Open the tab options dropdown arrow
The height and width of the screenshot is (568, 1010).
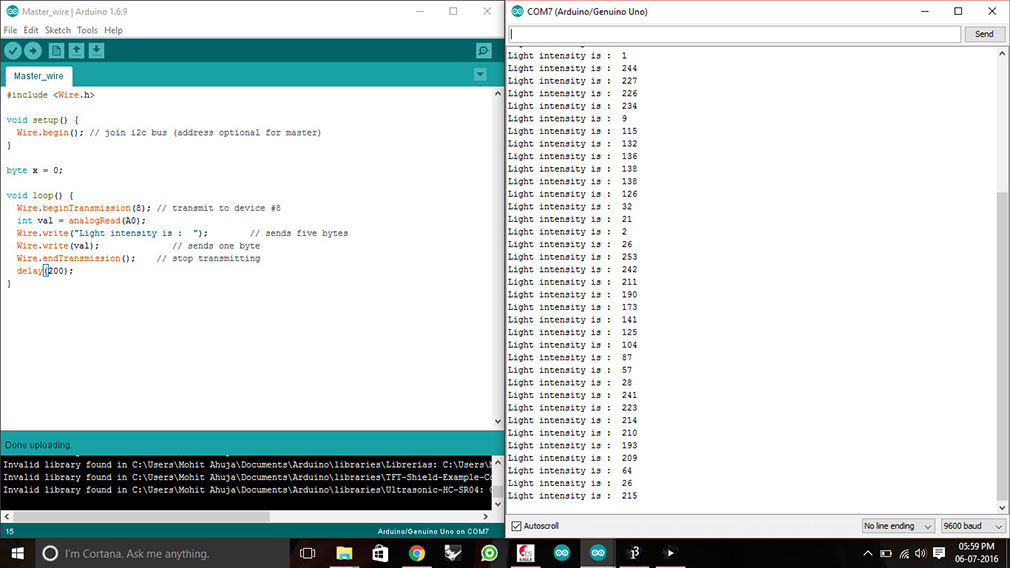[x=480, y=75]
